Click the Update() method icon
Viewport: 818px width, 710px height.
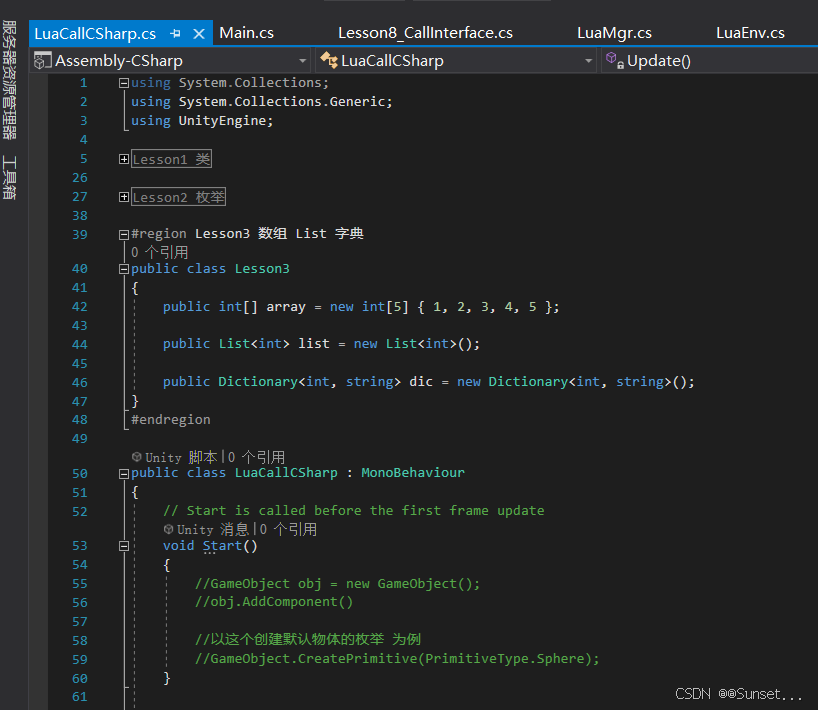[614, 60]
